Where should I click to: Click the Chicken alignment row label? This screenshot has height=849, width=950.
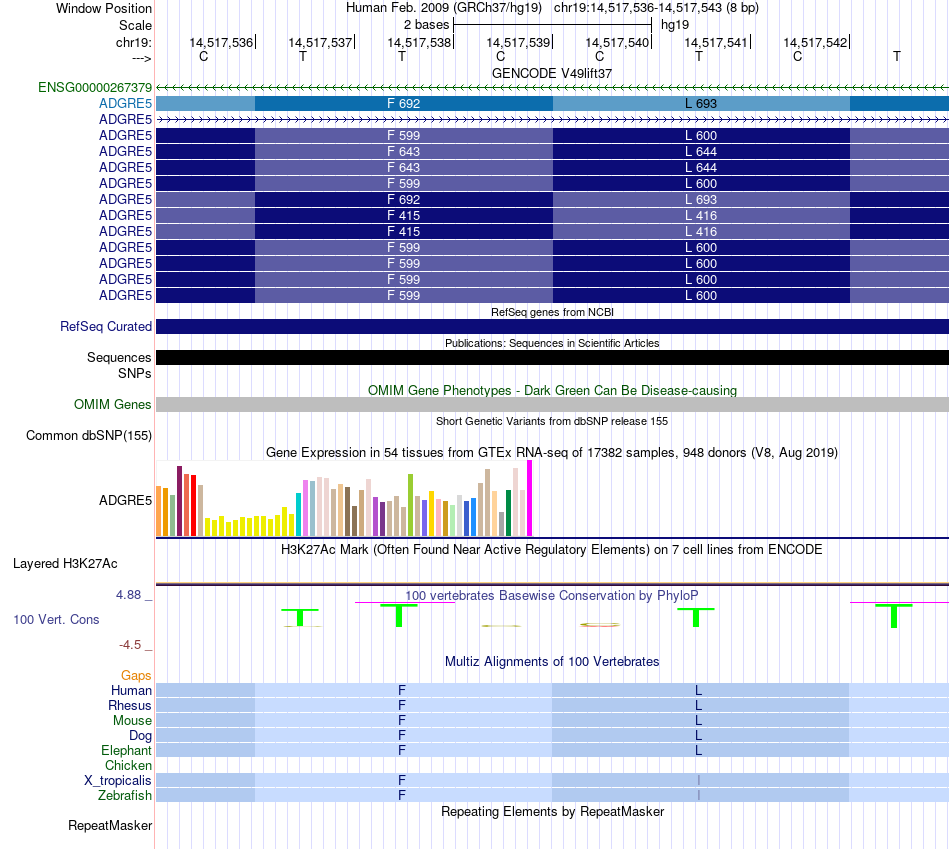click(x=128, y=765)
